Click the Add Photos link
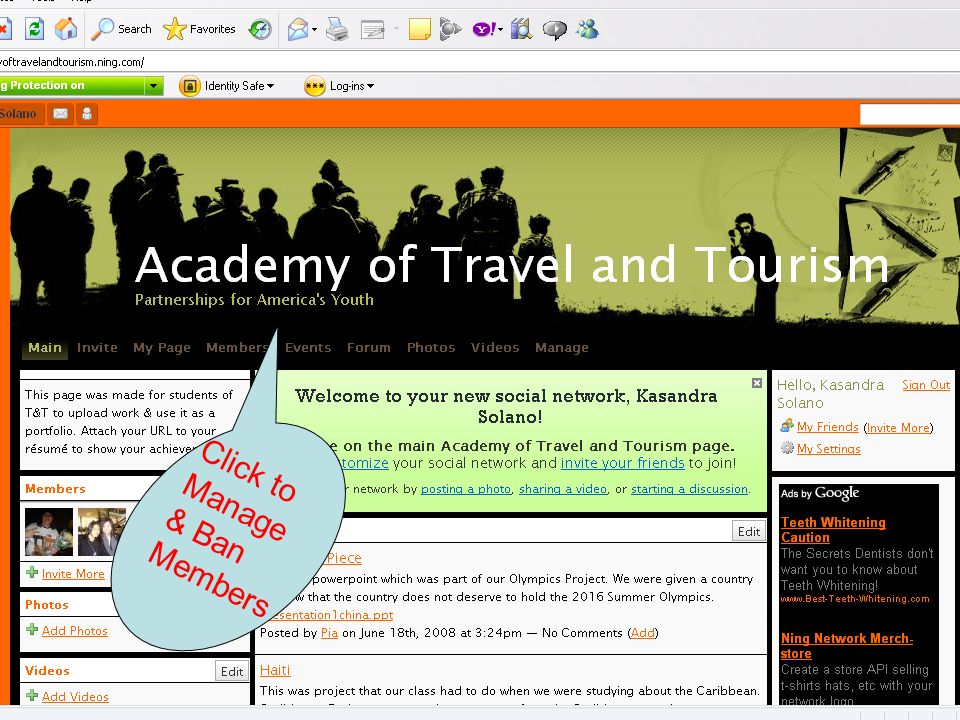 point(75,631)
